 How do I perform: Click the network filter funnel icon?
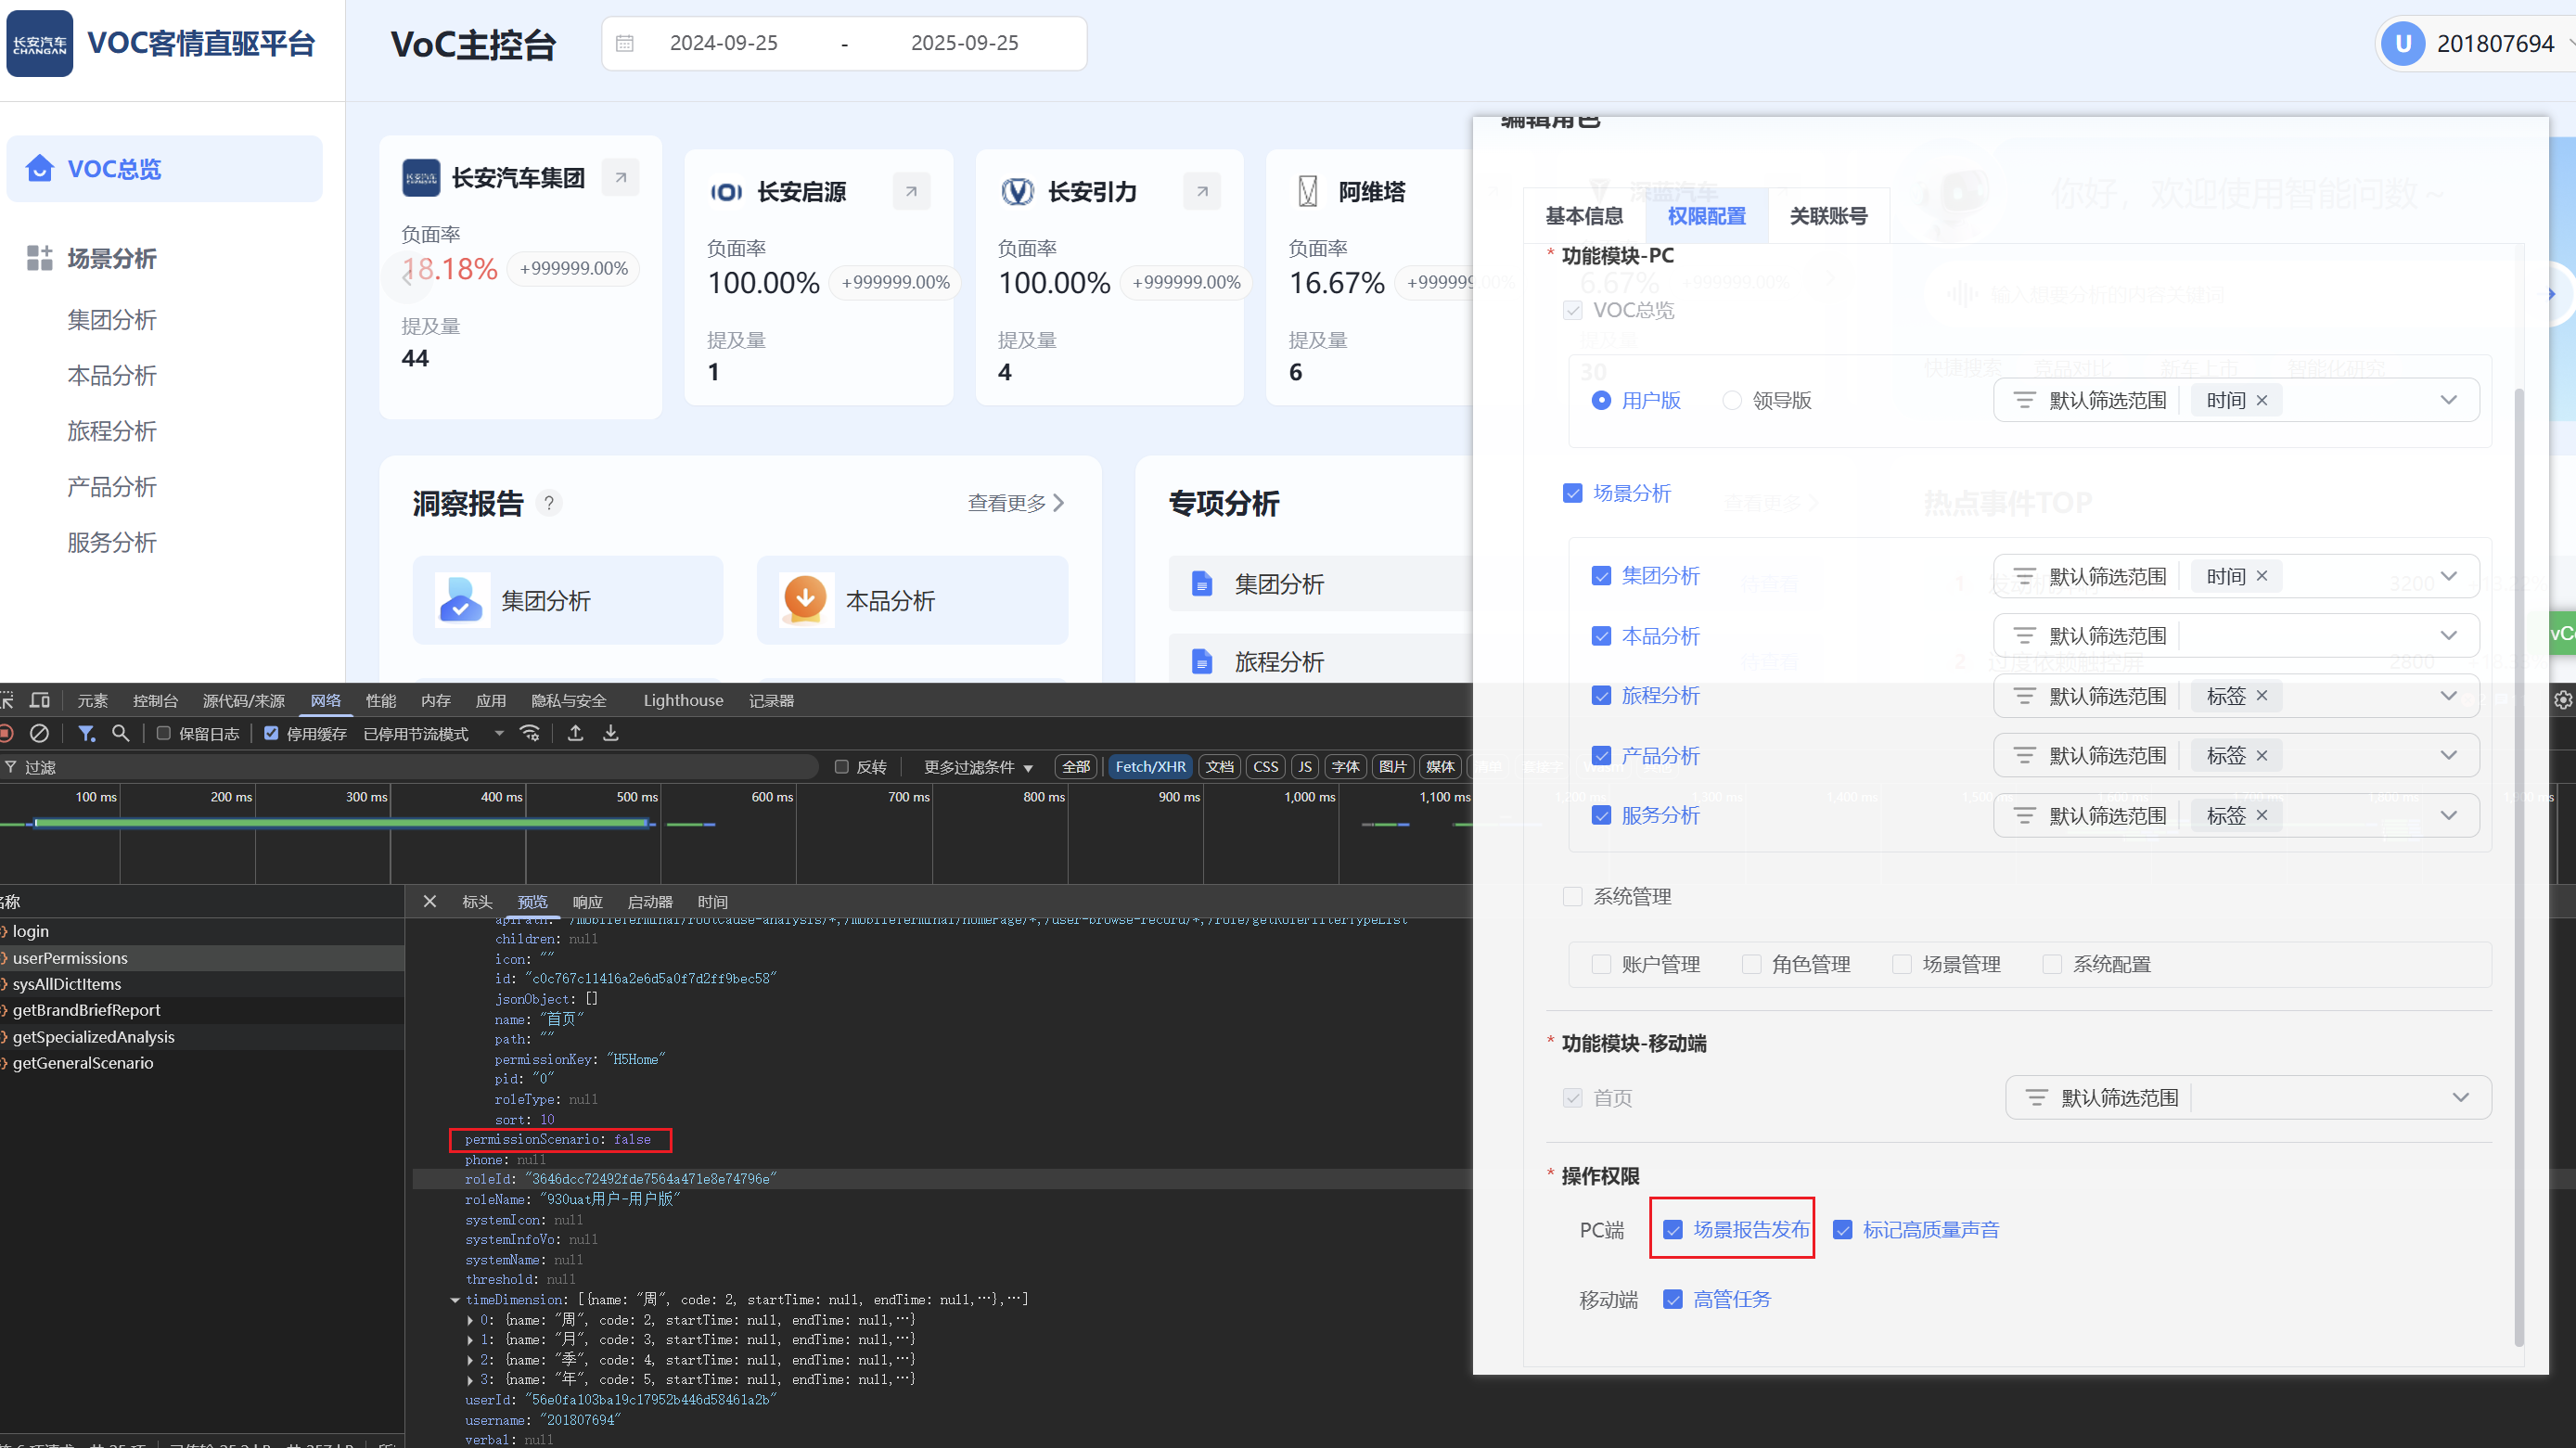click(x=86, y=733)
